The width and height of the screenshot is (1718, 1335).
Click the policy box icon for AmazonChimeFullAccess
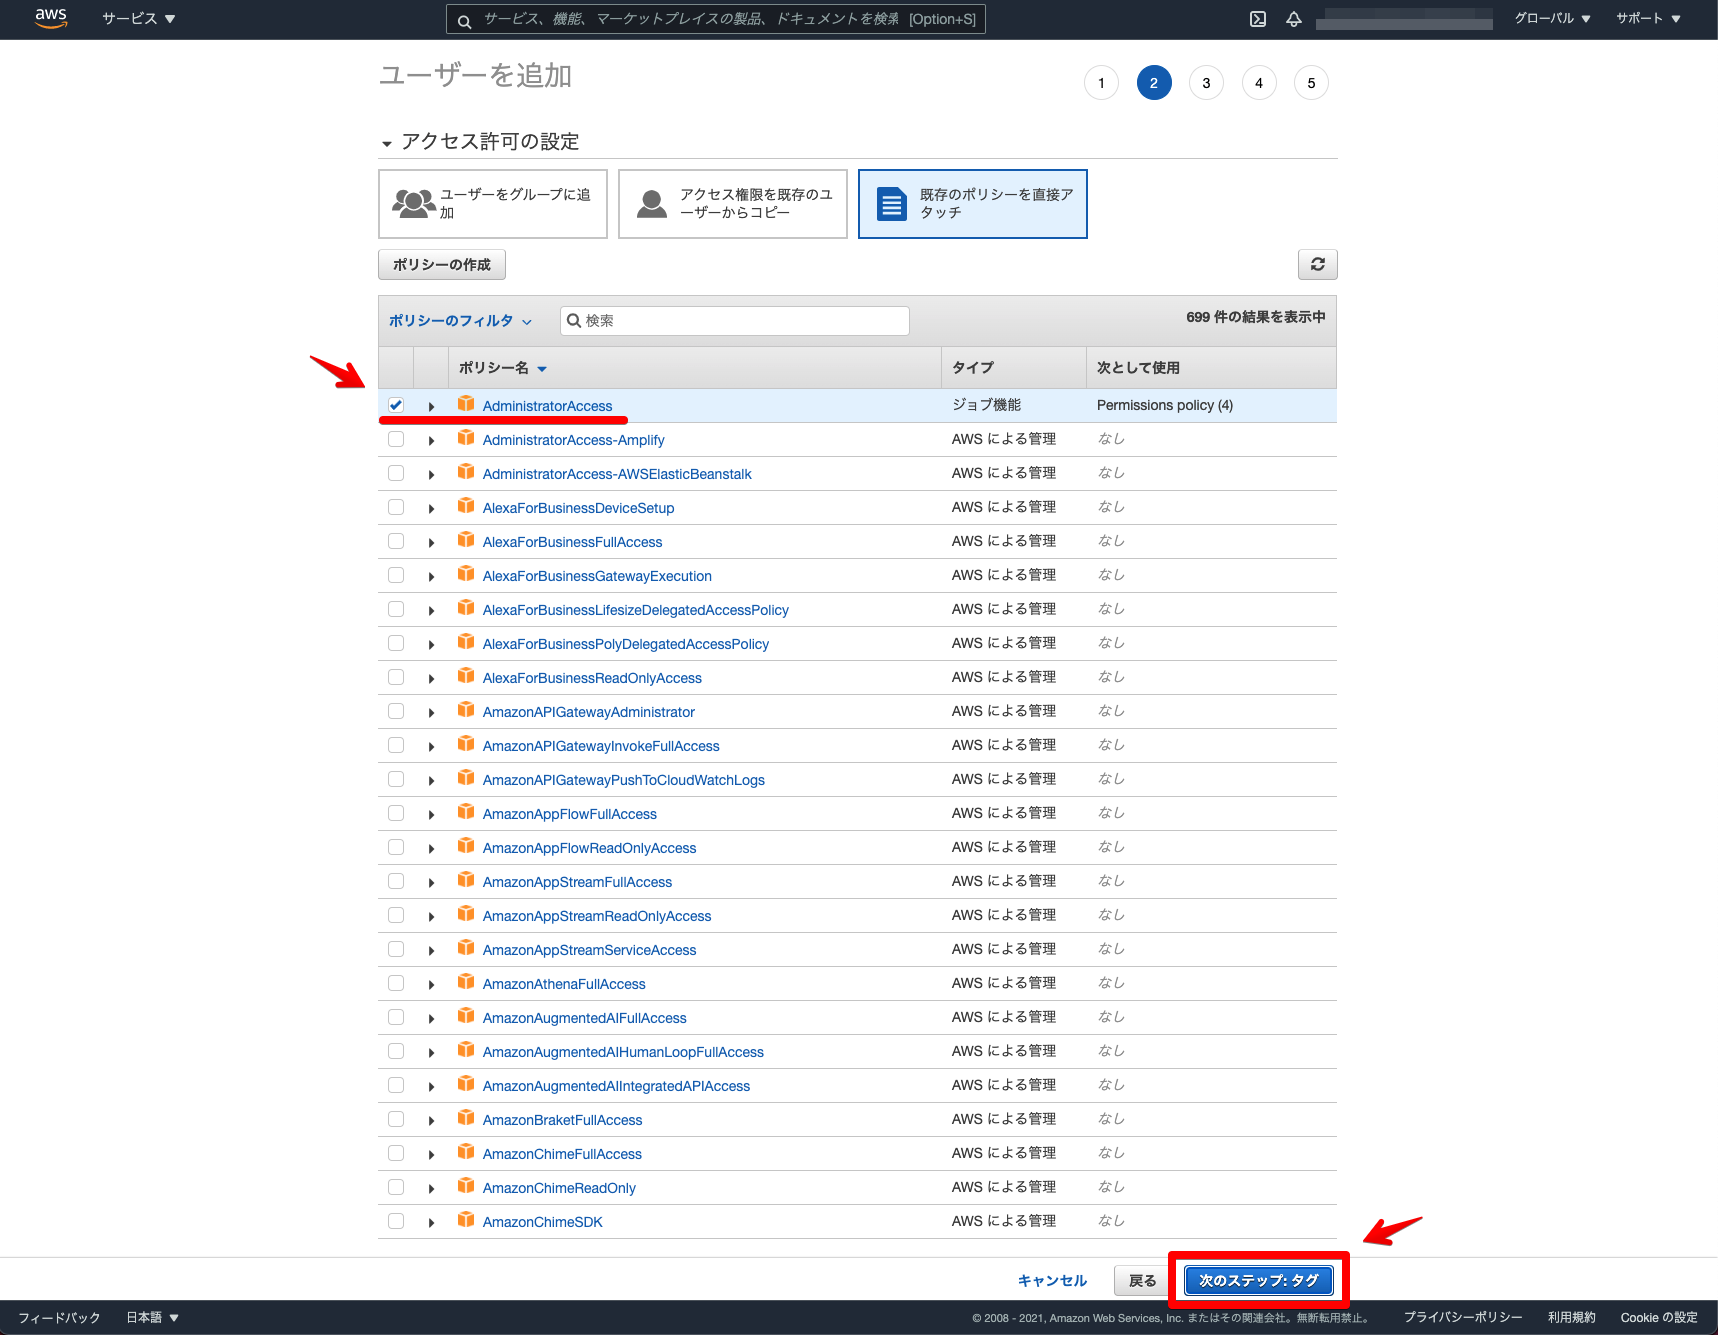click(x=466, y=1152)
